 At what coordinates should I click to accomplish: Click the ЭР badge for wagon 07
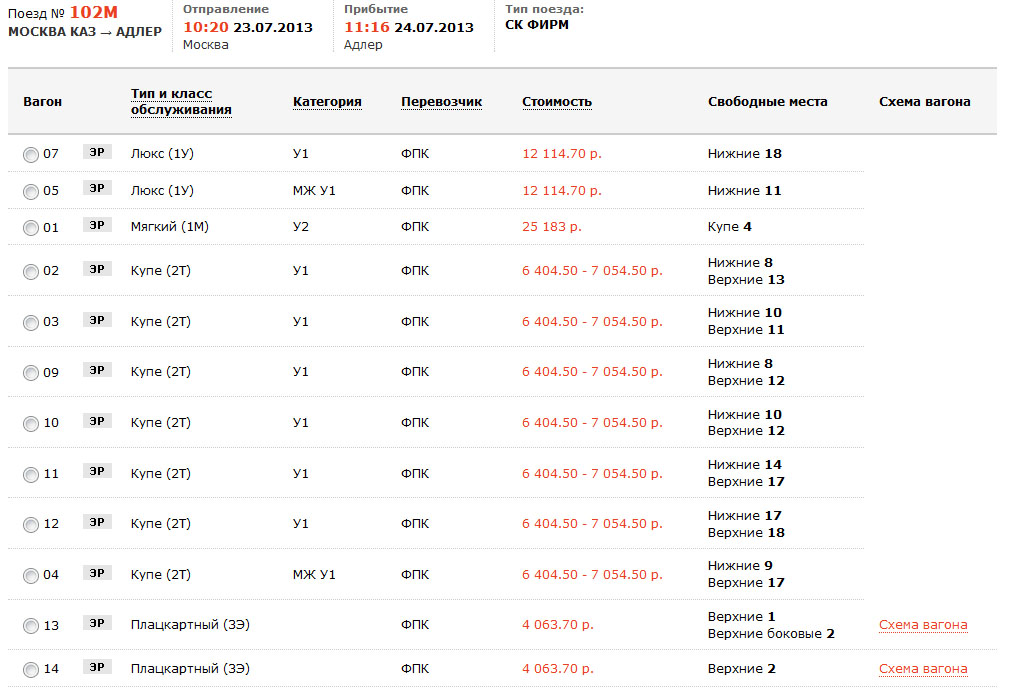coord(97,153)
